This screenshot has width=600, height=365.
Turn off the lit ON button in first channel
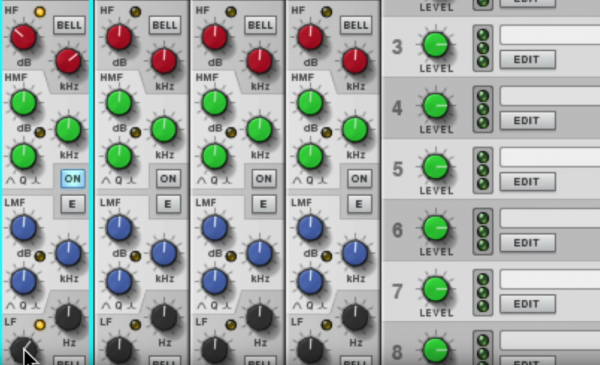pos(73,179)
